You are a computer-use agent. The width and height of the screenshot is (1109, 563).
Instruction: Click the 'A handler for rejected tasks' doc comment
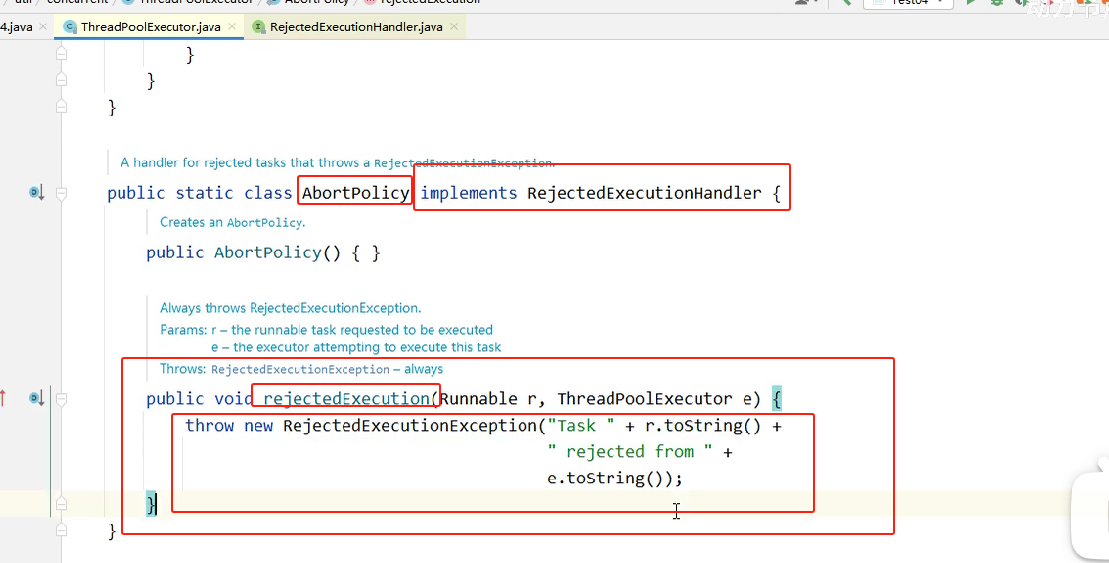pyautogui.click(x=337, y=163)
